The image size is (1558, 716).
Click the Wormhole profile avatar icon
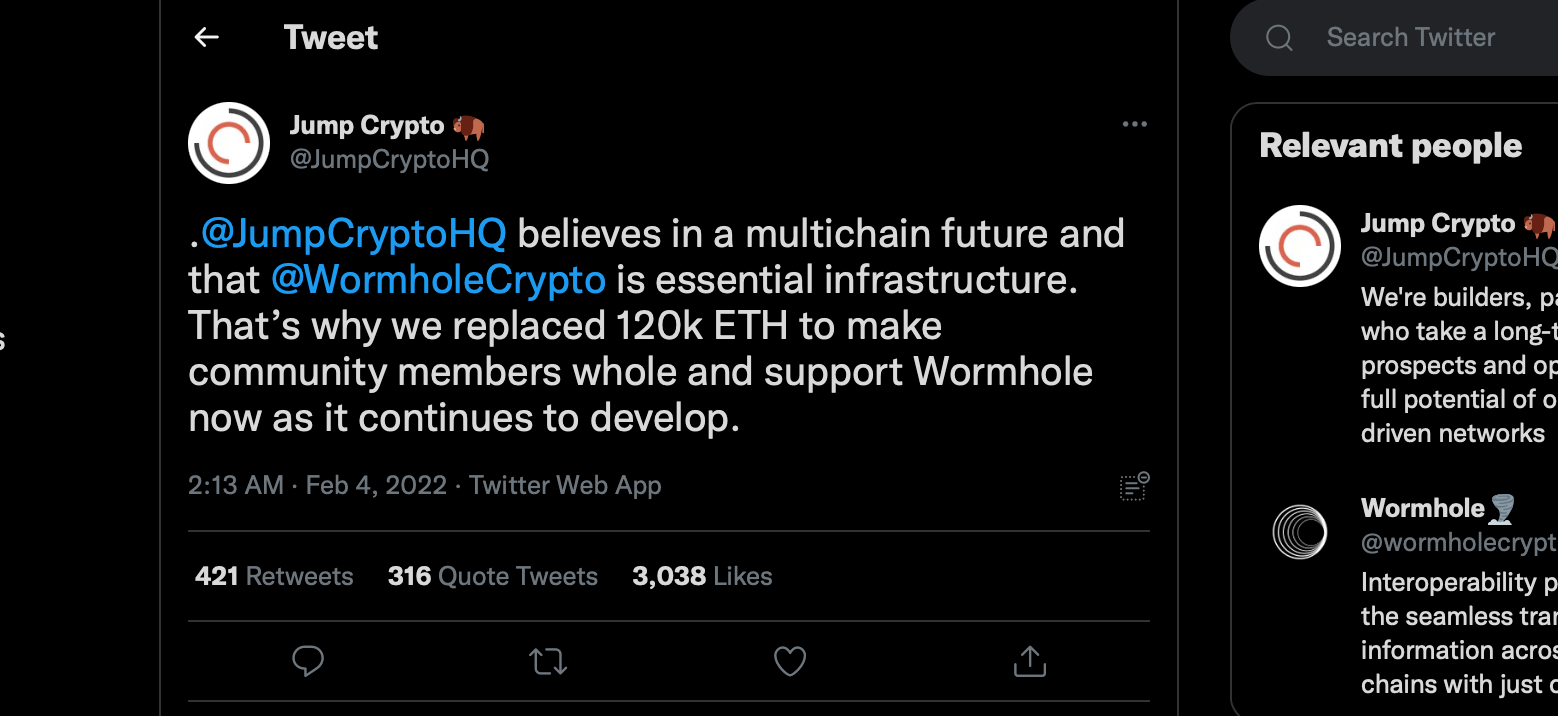[1299, 532]
